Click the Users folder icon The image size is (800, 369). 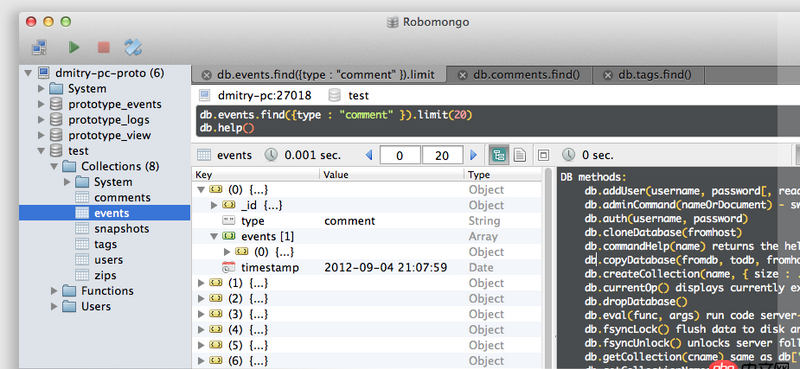69,306
